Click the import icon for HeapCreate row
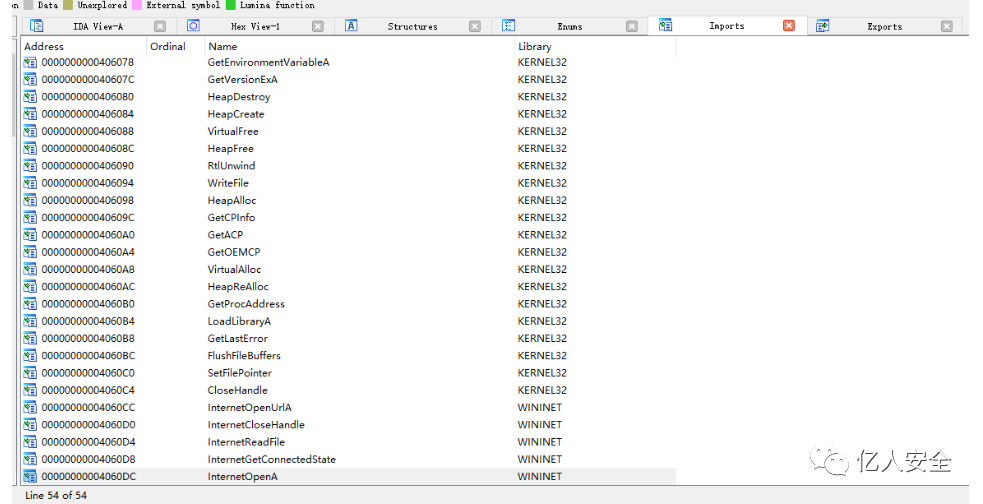Screen dimensions: 983x504 [30, 114]
